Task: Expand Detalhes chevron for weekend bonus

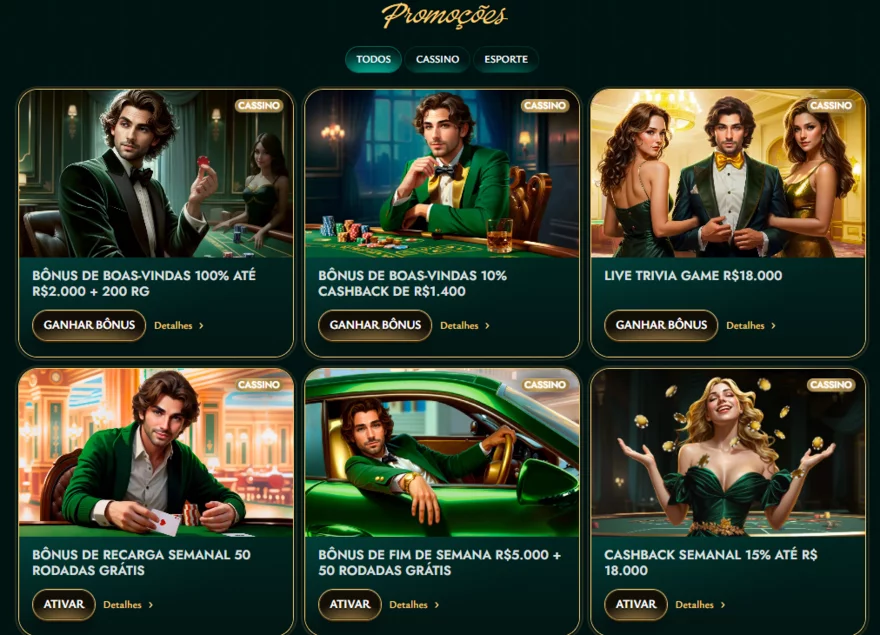Action: 437,605
